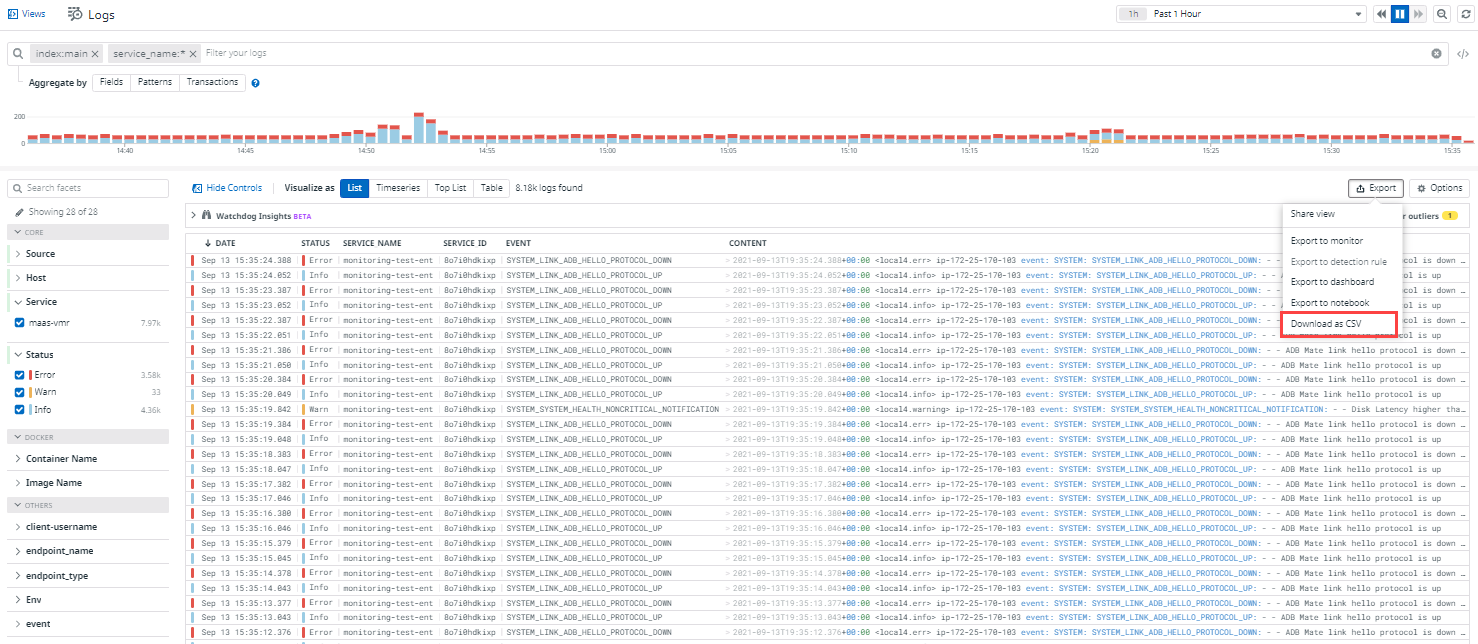Uncheck the maas-vmr service facet
This screenshot has height=644, width=1478.
[x=20, y=323]
